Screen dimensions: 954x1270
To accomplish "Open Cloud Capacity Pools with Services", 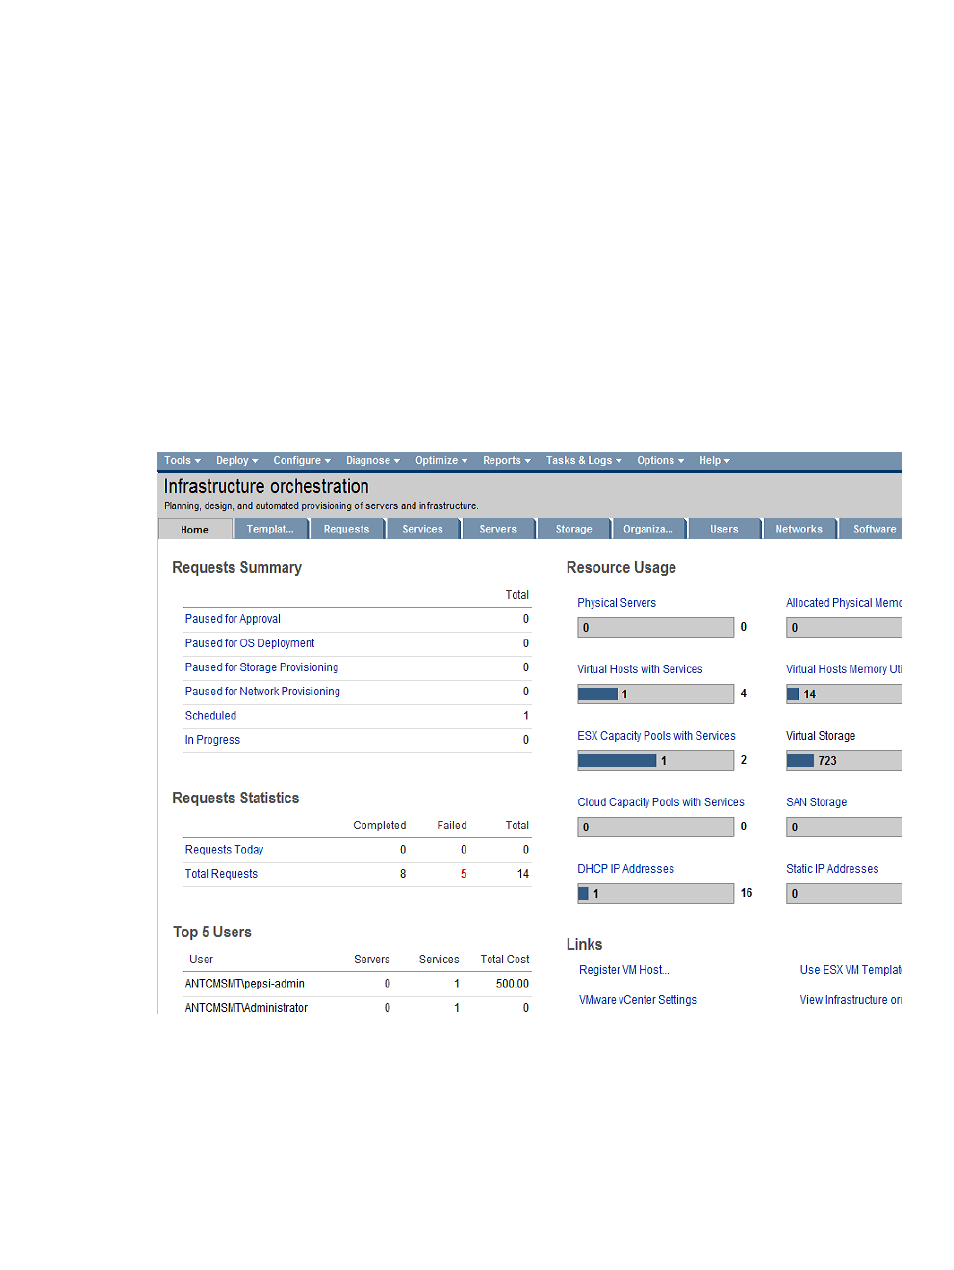I will [x=661, y=802].
